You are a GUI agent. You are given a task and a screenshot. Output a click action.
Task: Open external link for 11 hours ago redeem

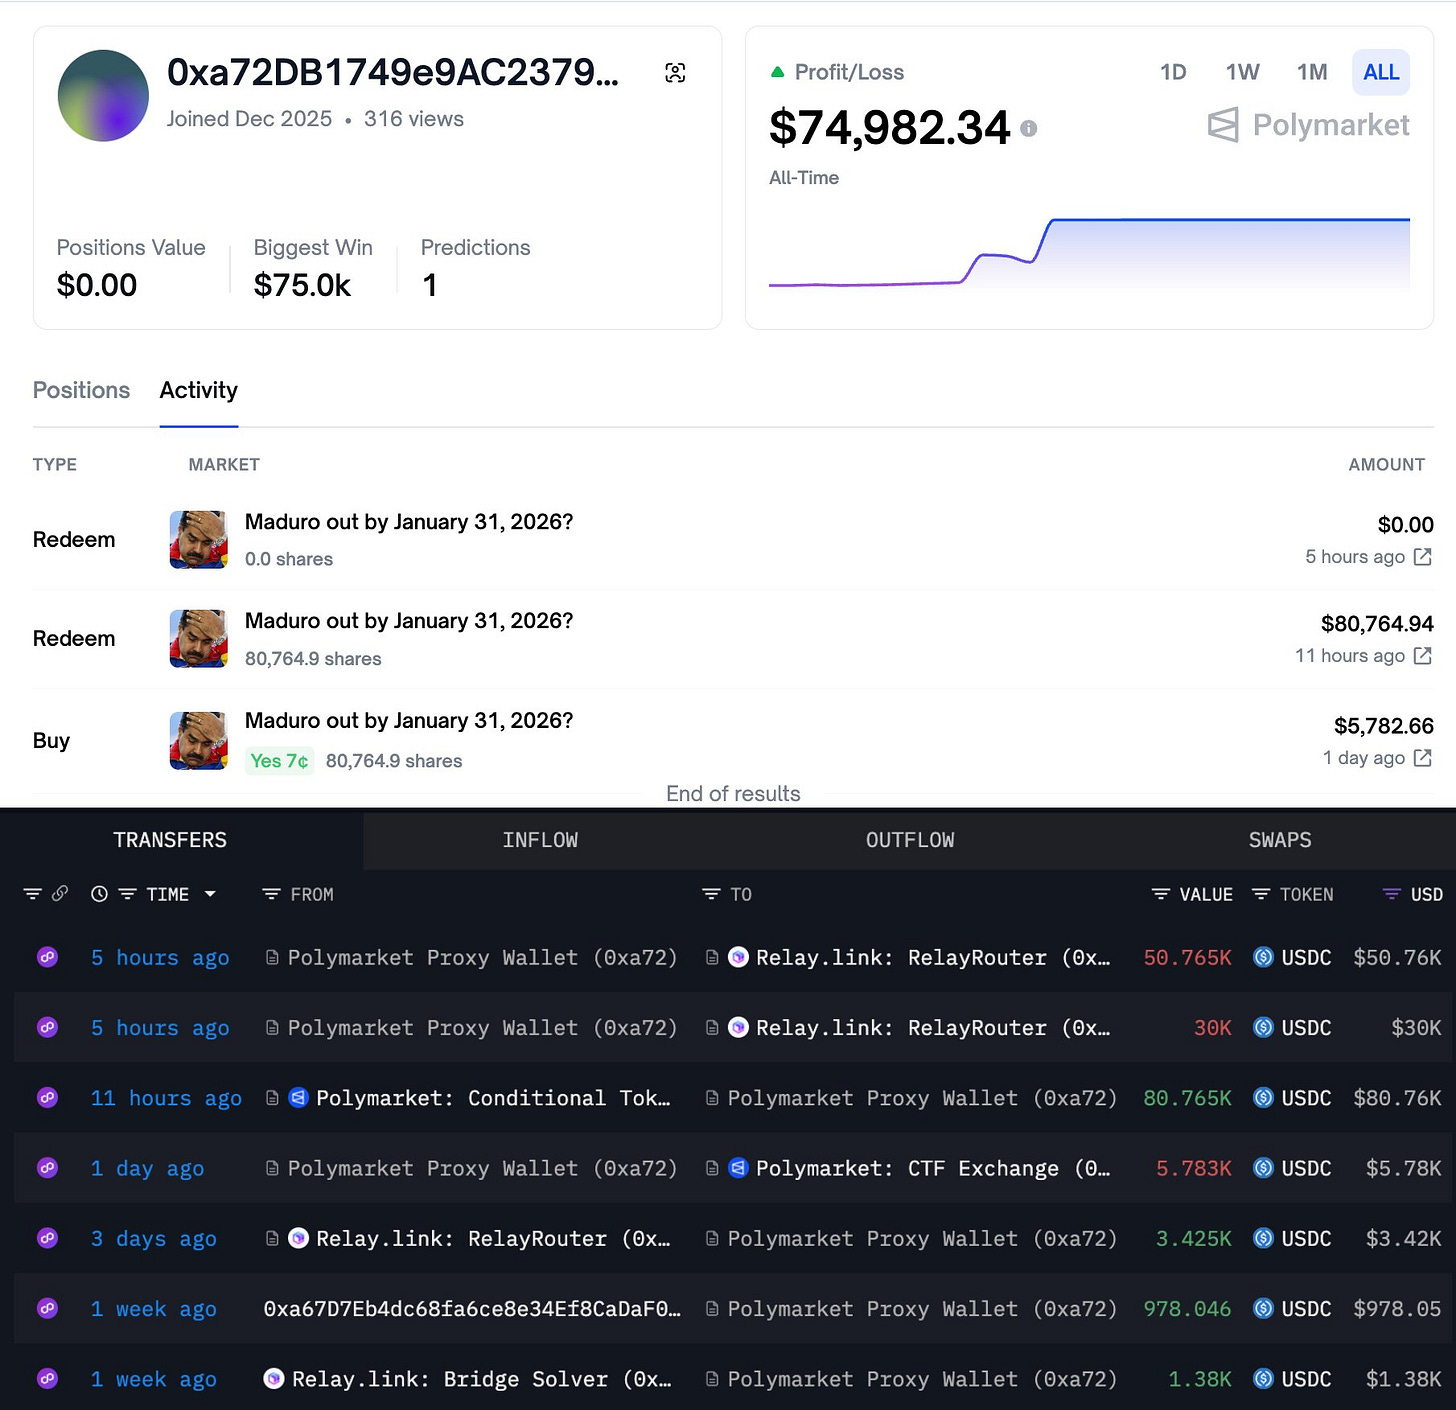(1423, 655)
